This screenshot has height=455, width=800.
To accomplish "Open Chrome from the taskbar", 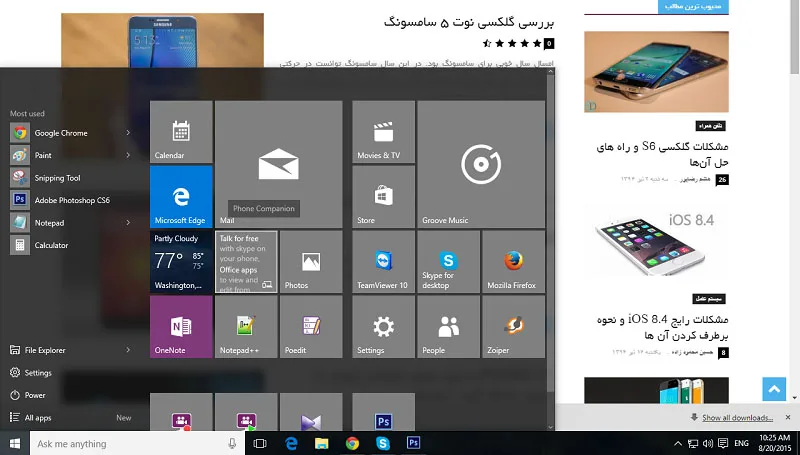I will [x=352, y=443].
